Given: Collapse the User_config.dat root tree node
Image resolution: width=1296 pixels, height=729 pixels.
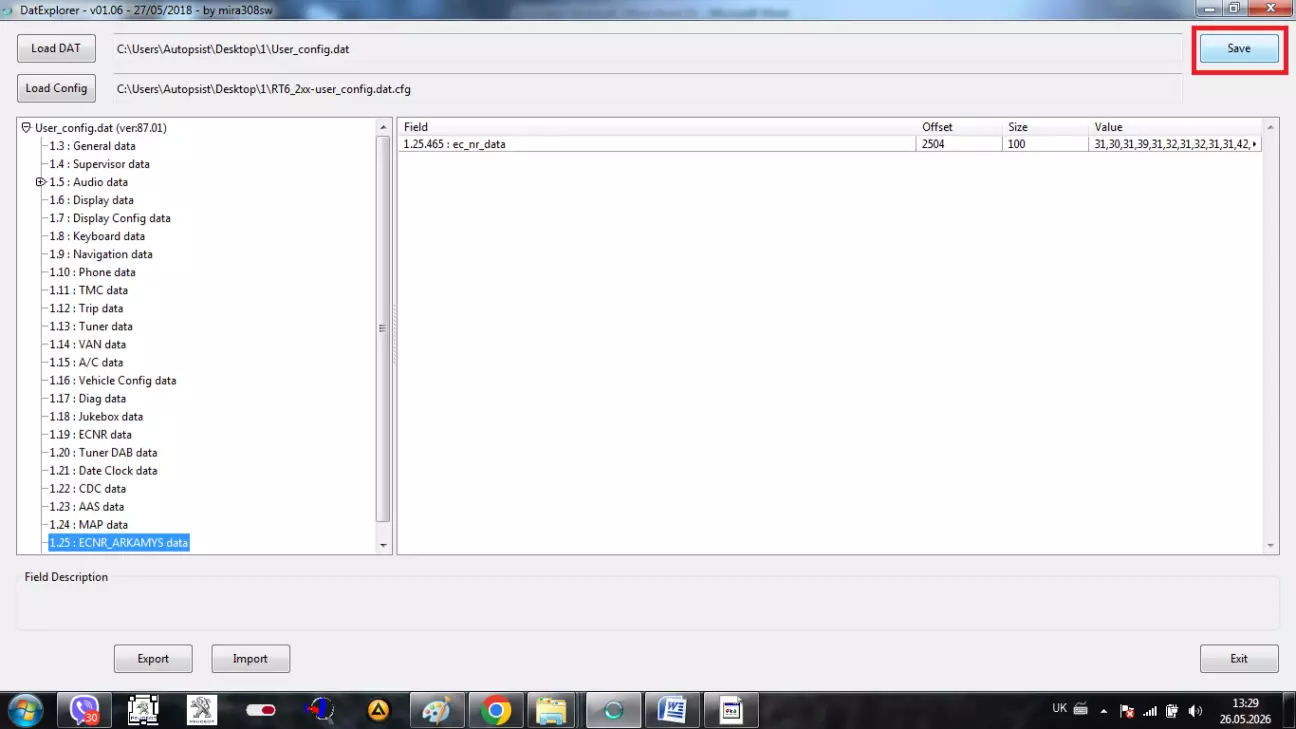Looking at the screenshot, I should (x=26, y=128).
